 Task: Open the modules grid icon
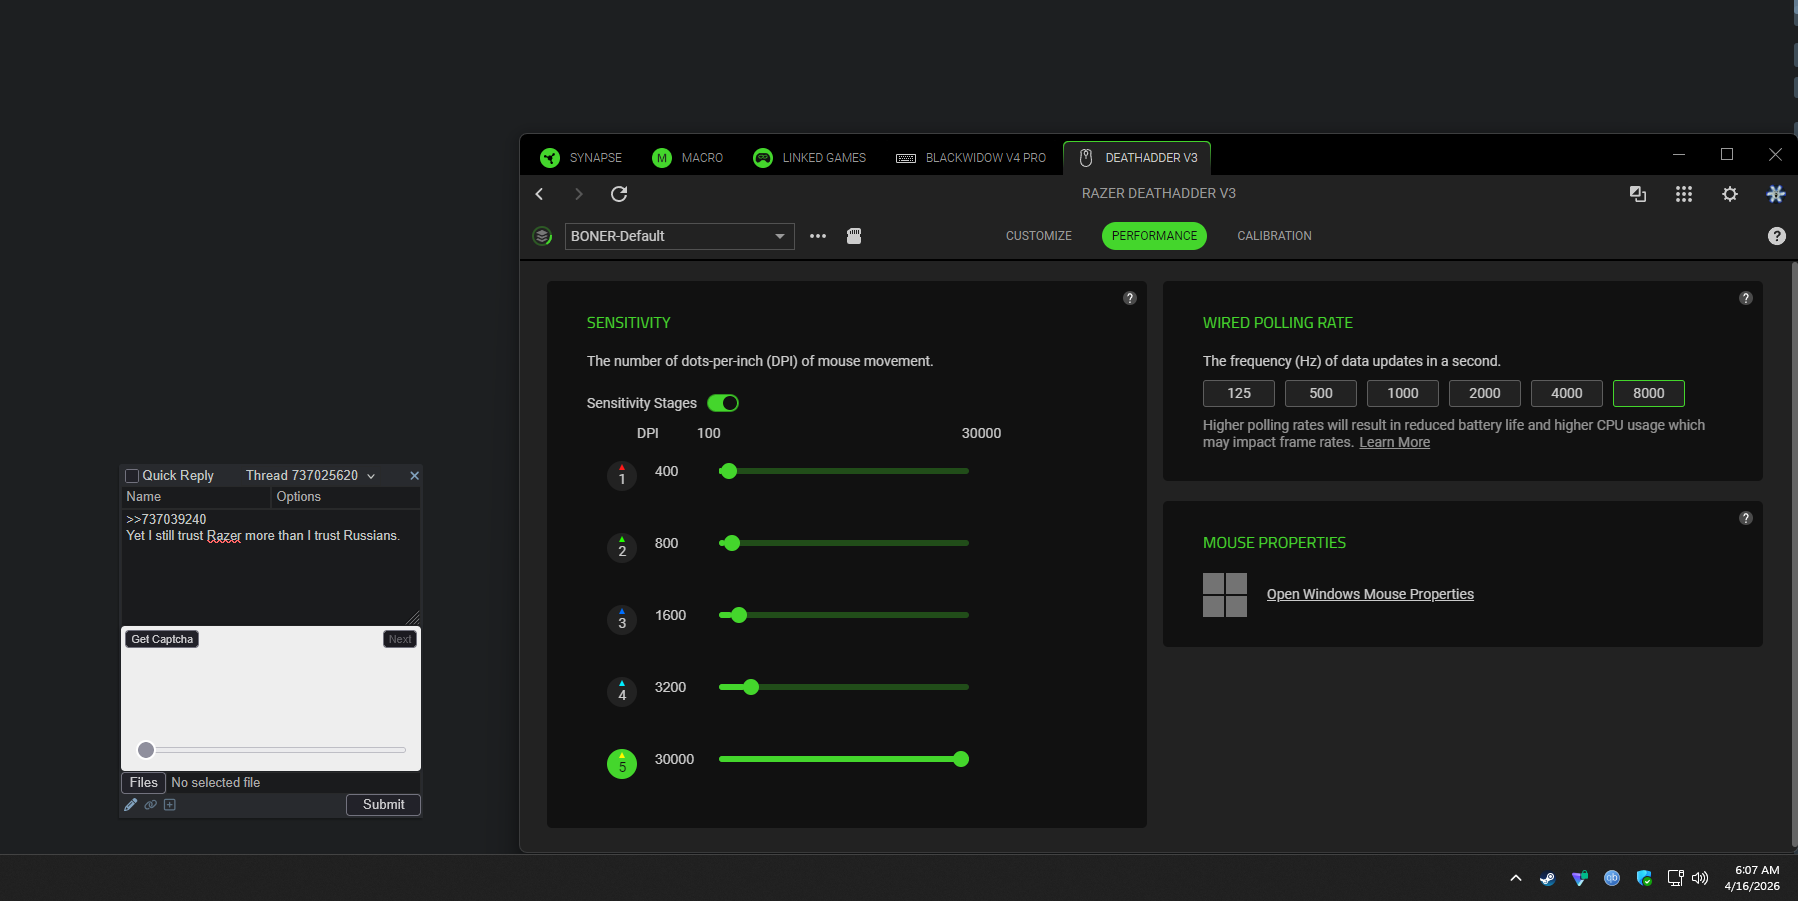[1684, 194]
